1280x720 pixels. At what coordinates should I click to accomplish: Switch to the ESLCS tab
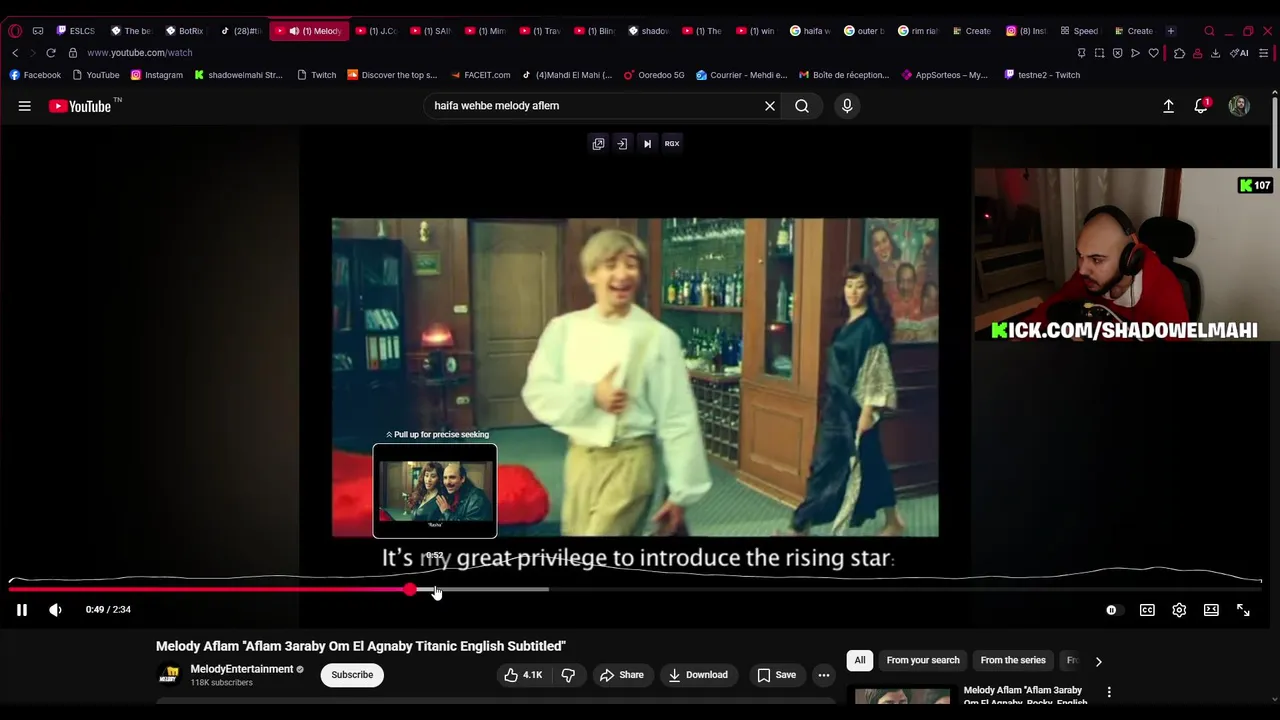[76, 31]
